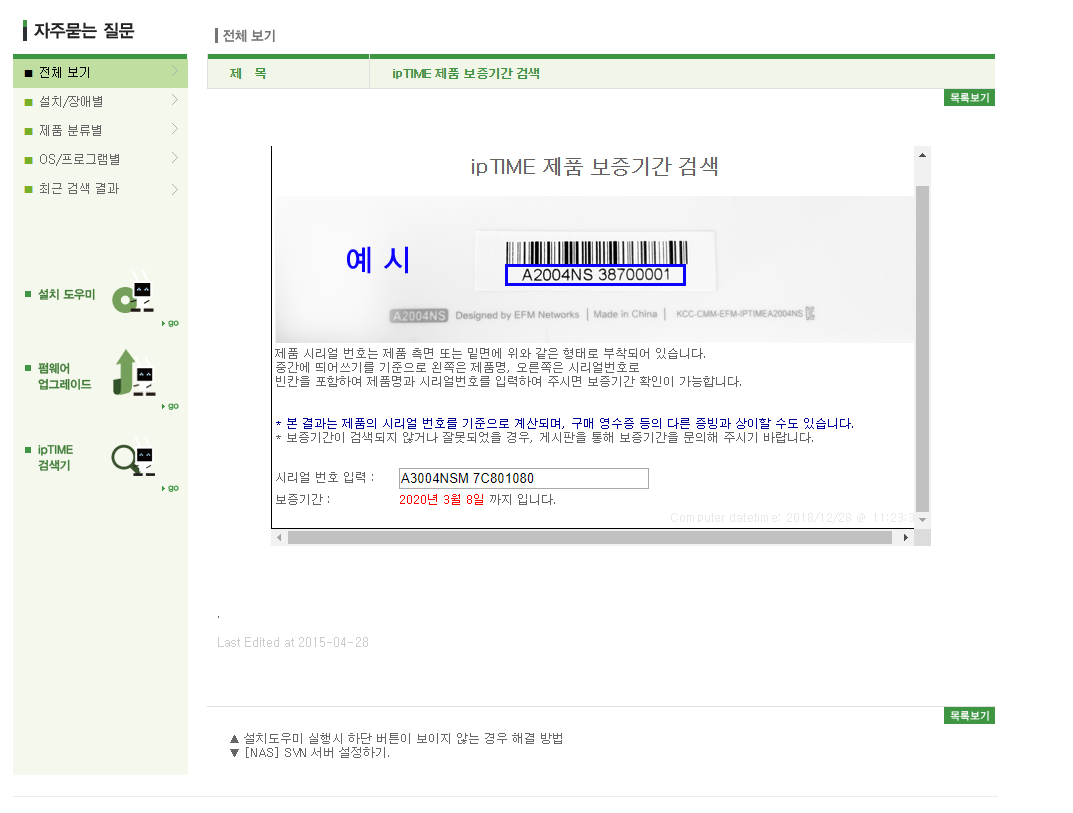The width and height of the screenshot is (1073, 813).
Task: Click the horizontal scroll right arrow
Action: (x=906, y=538)
